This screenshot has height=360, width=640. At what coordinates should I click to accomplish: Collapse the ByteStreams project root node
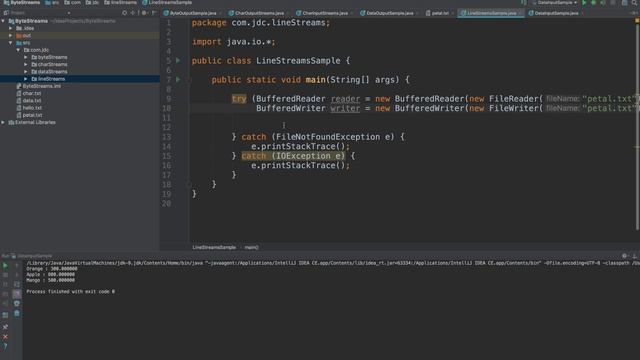click(x=3, y=21)
